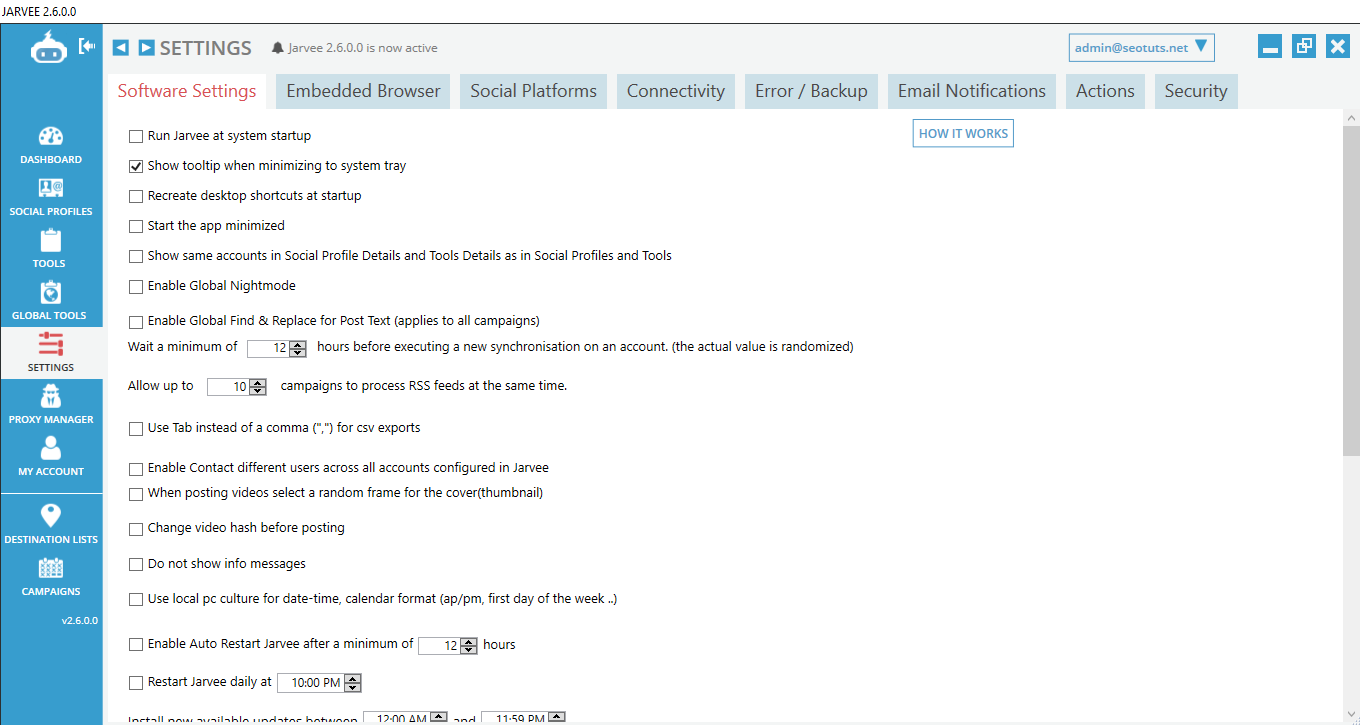This screenshot has height=725, width=1360.
Task: Switch to the Software Settings tab
Action: [x=187, y=91]
